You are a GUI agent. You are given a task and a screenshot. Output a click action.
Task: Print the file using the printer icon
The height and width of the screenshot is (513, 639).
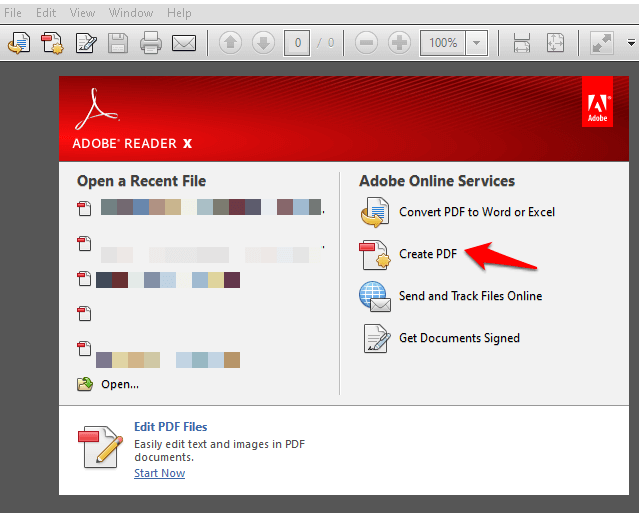[150, 44]
